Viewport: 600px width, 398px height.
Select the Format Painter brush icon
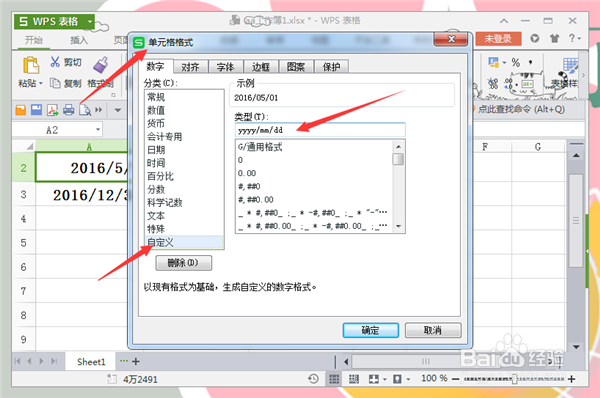(101, 65)
